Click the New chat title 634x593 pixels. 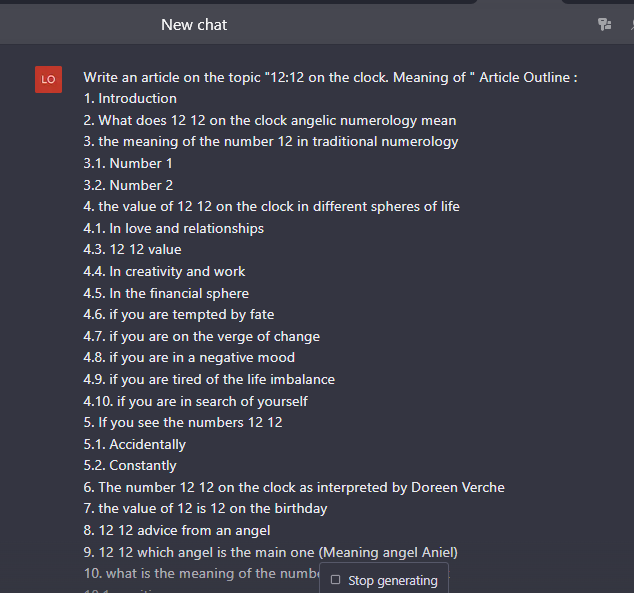tap(194, 25)
